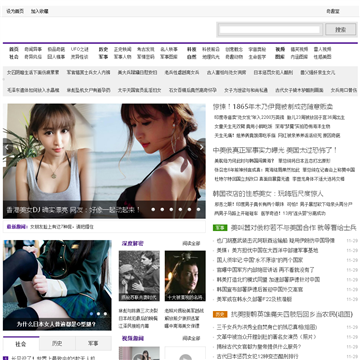Click 最新趣闻 ticker label below slideshow

pos(17,227)
